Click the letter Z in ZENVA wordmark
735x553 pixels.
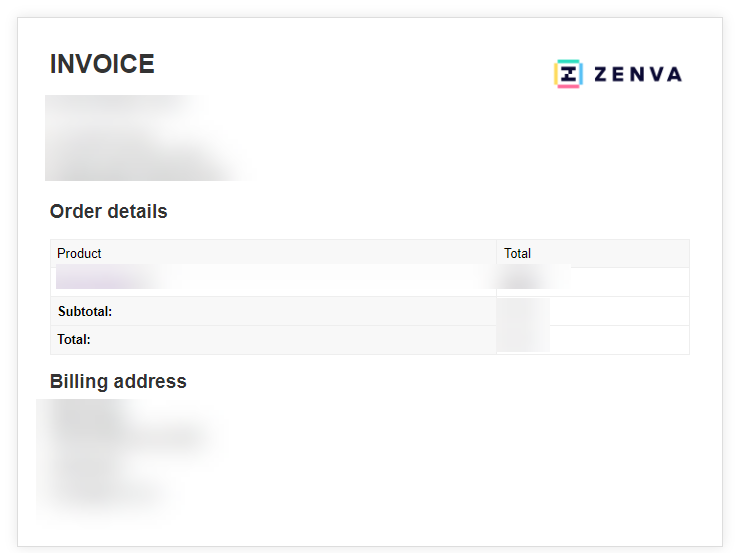(601, 74)
